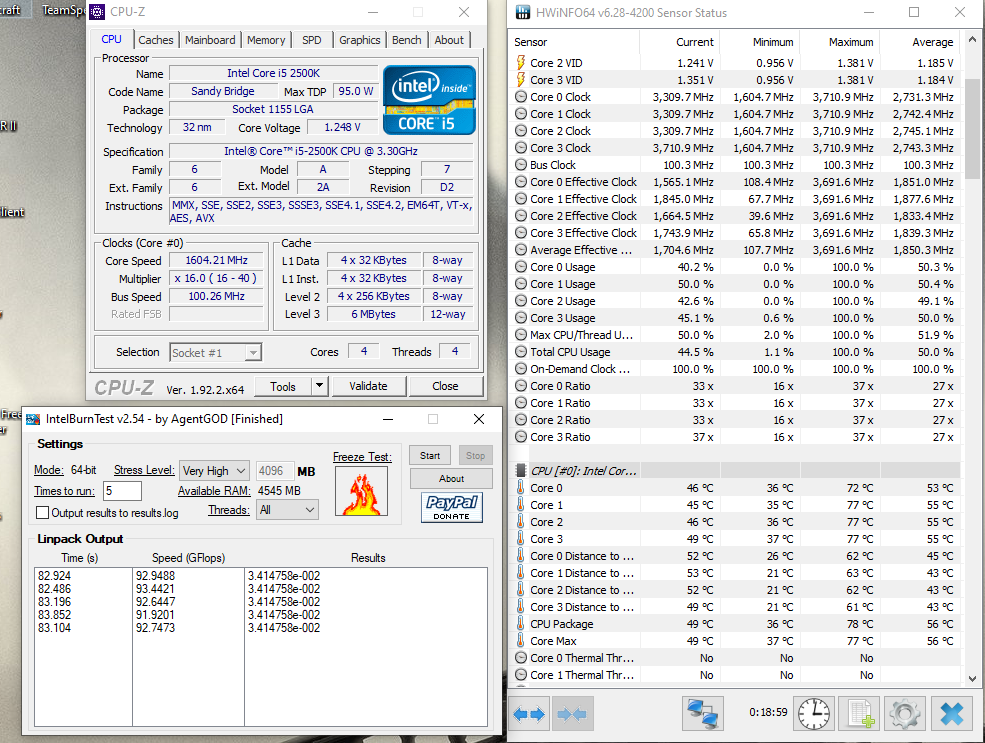Switch to the SPD tab
985x743 pixels.
312,40
